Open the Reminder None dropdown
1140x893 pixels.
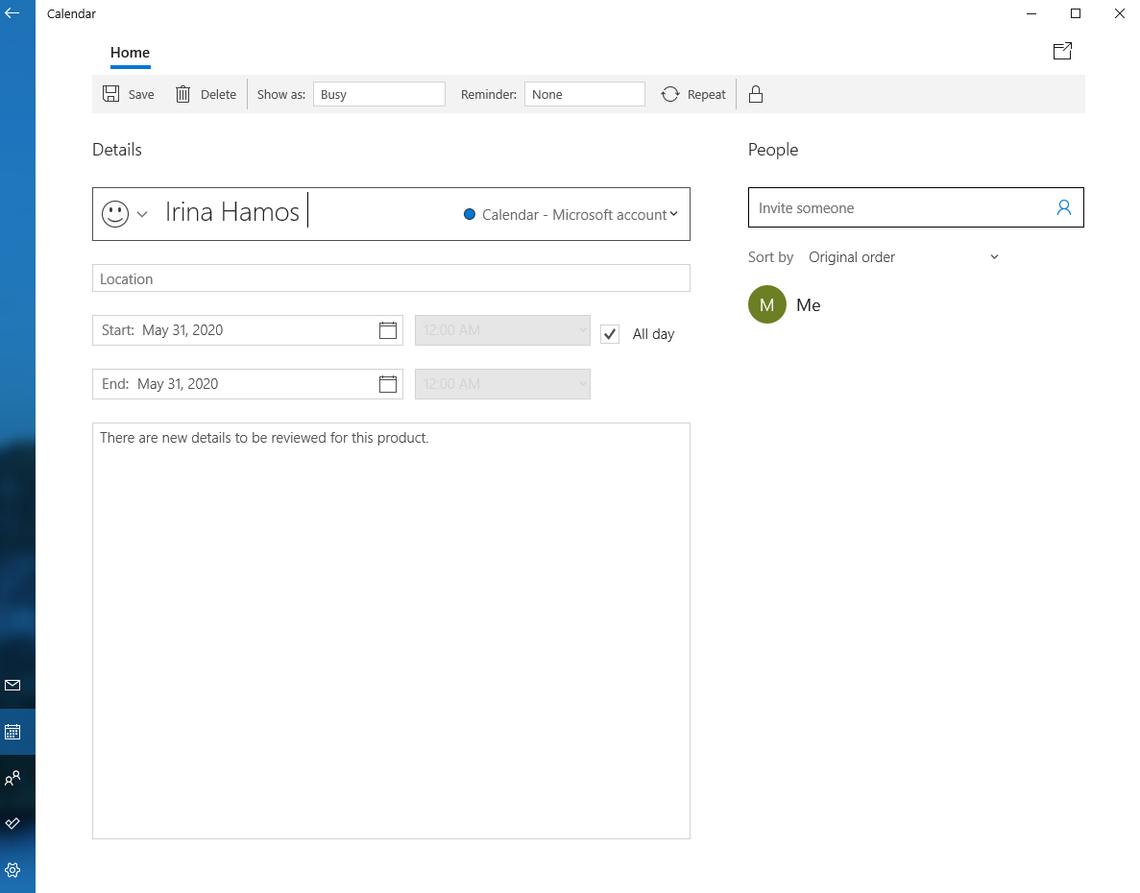[x=585, y=94]
